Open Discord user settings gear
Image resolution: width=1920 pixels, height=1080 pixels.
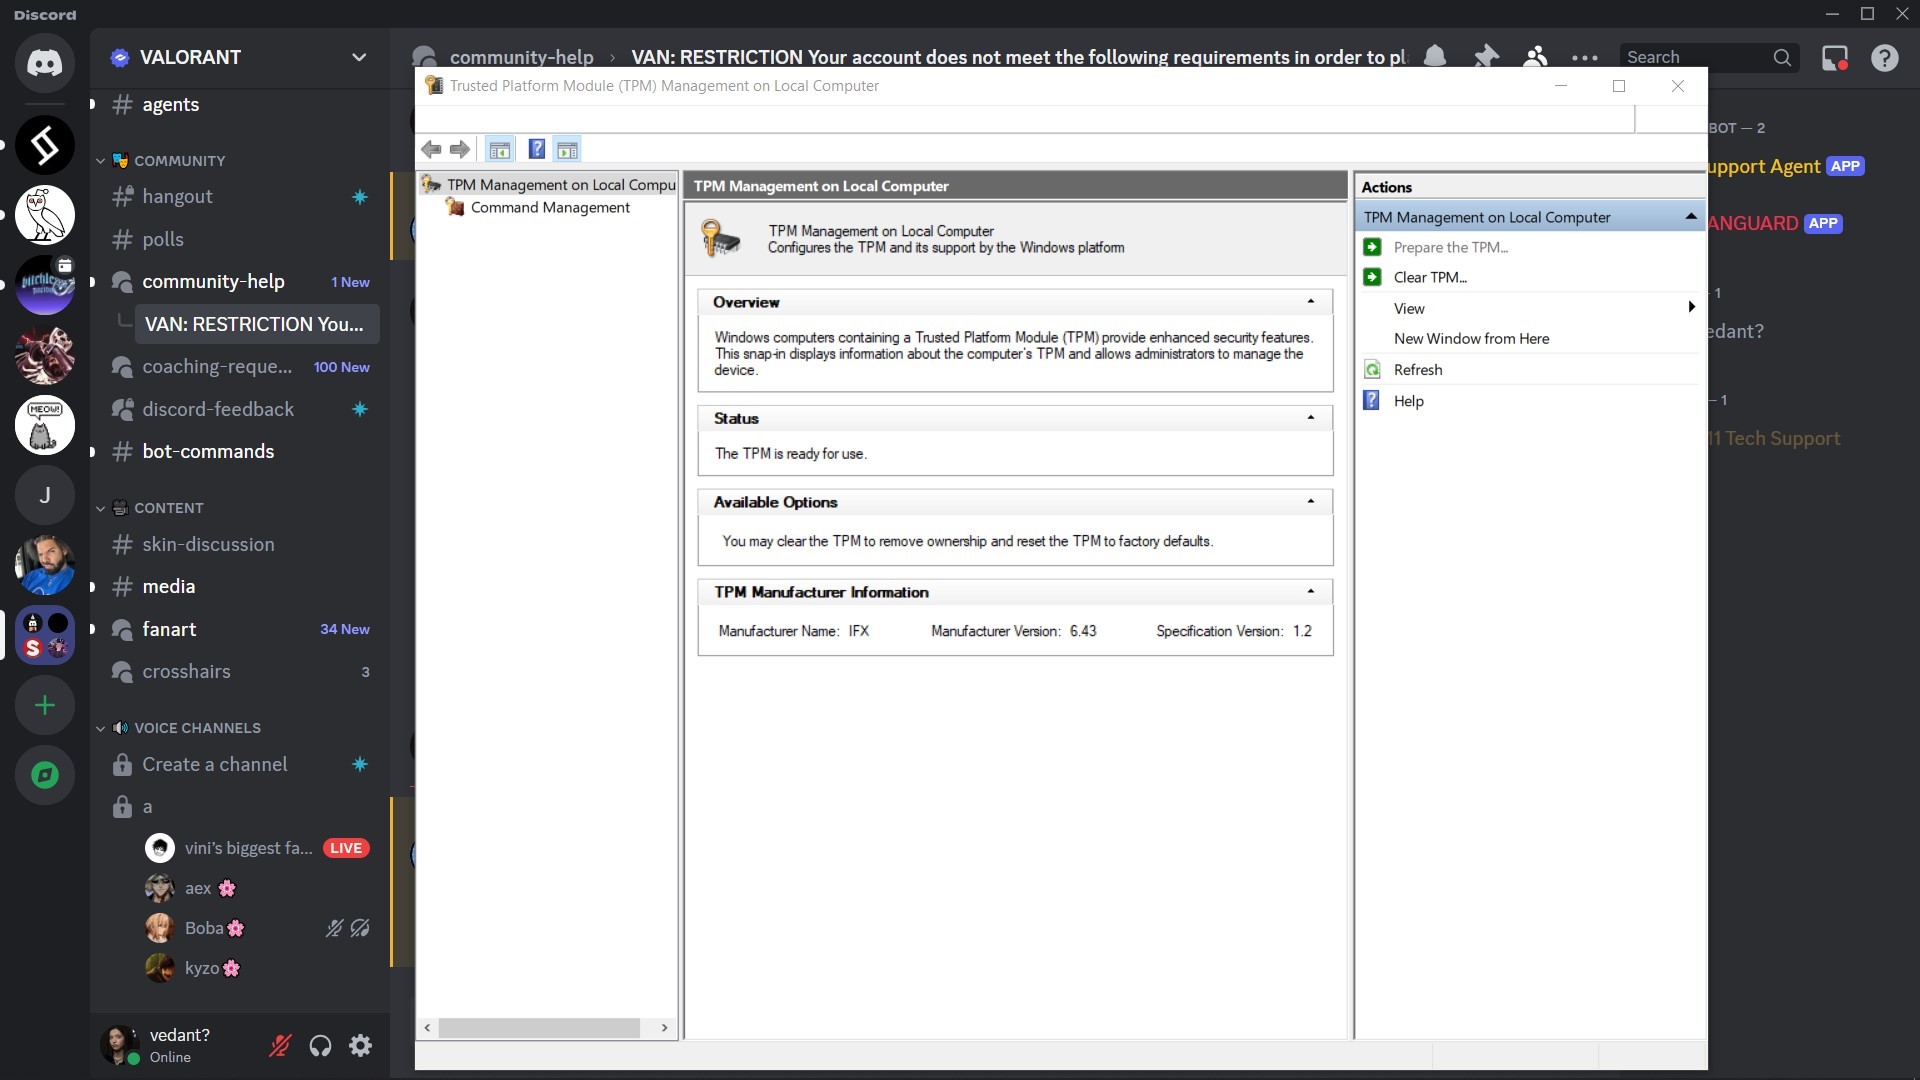point(360,1046)
